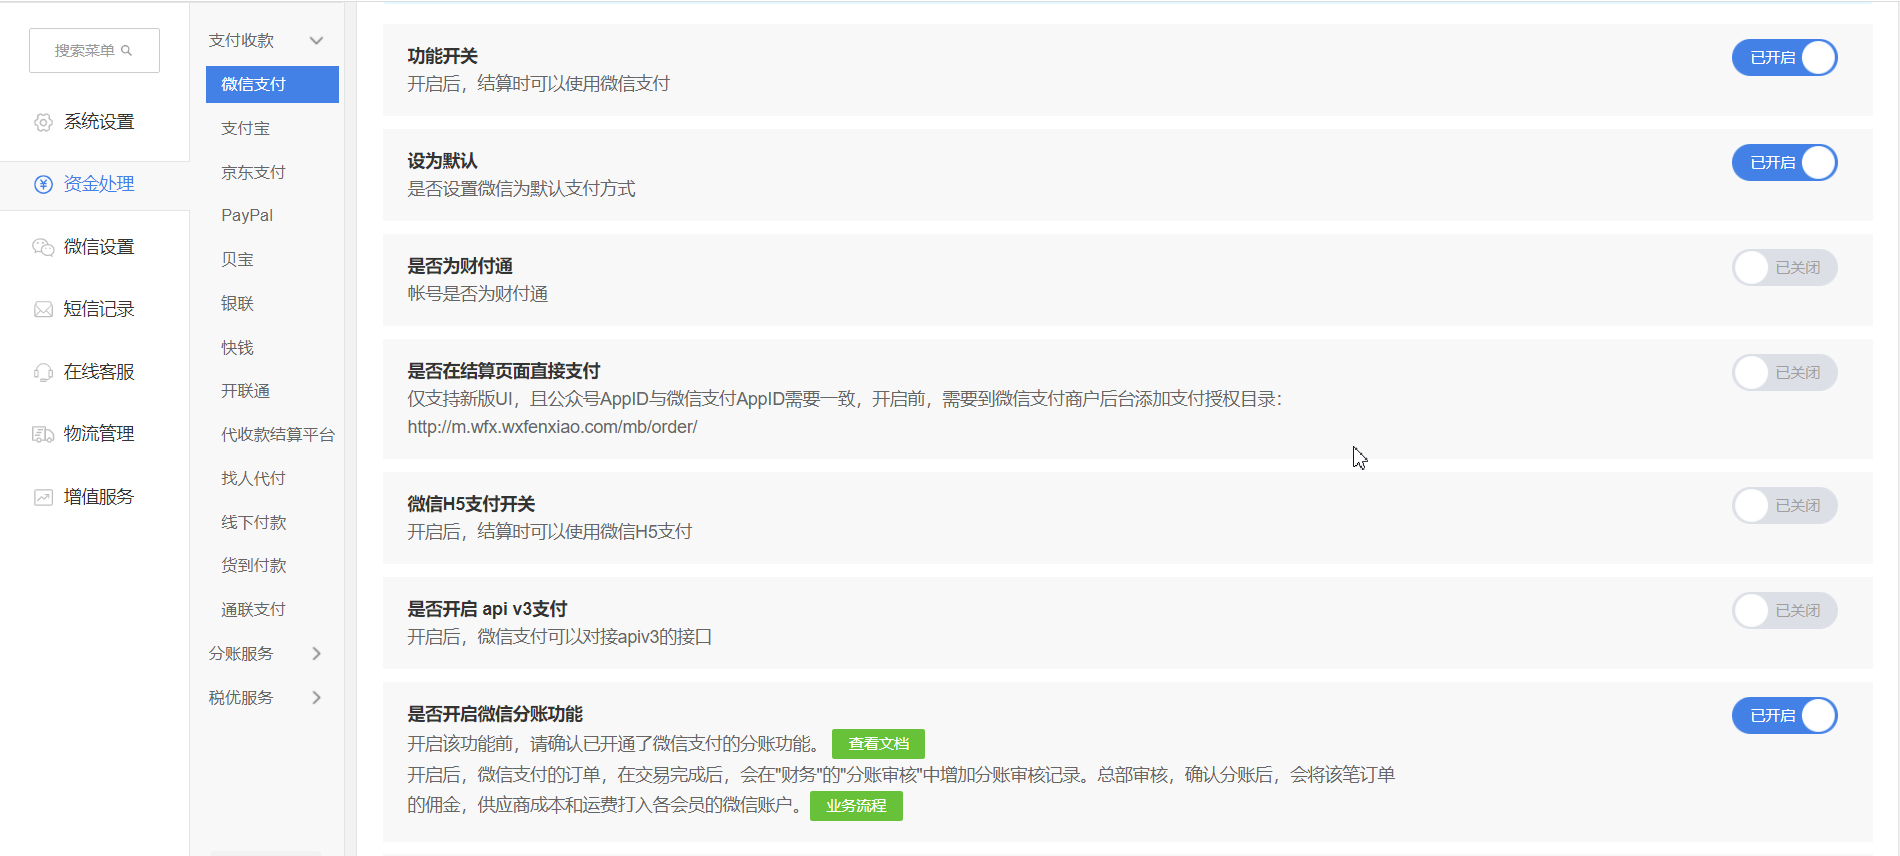
Task: Click the green 查看文档 button
Action: coord(878,744)
